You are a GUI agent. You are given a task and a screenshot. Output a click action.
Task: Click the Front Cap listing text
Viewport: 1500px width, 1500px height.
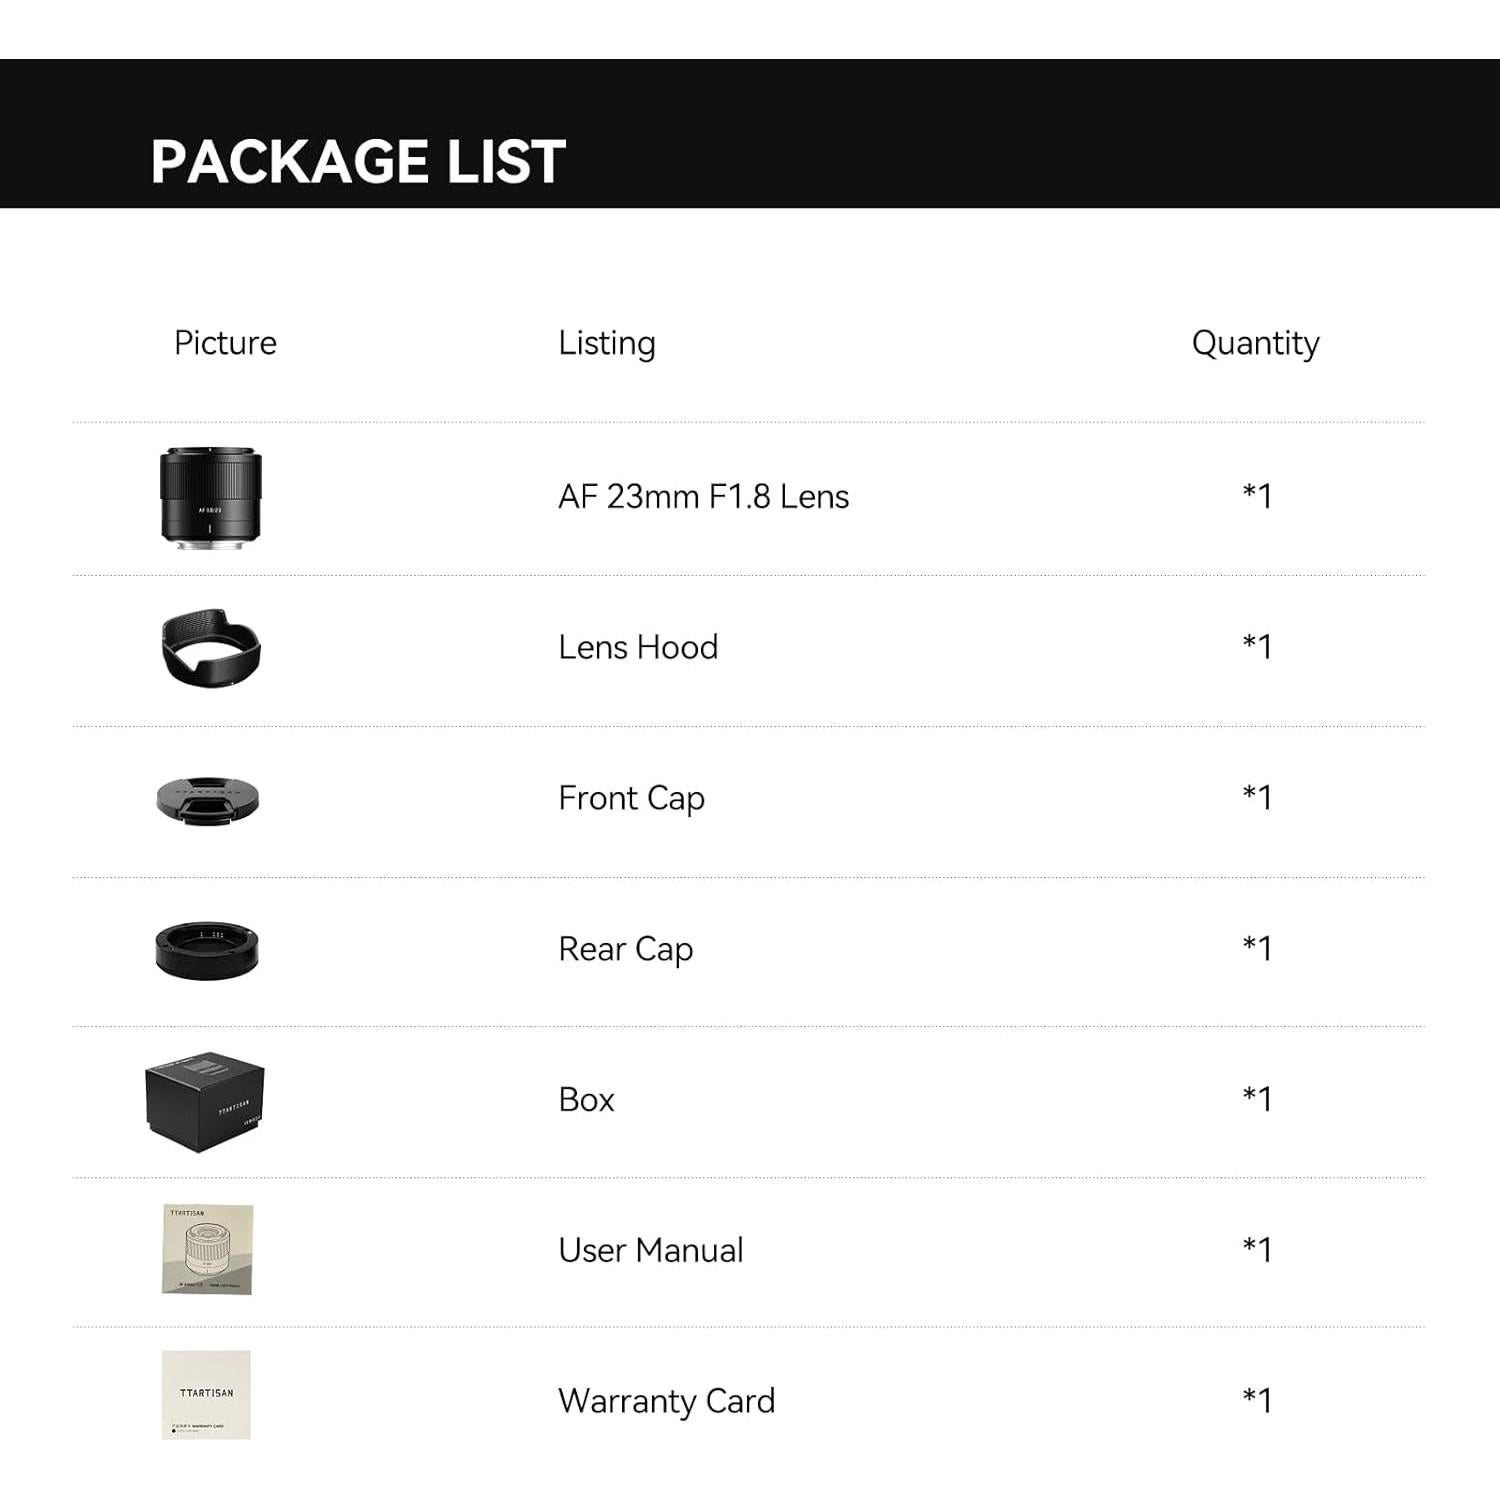tap(631, 799)
